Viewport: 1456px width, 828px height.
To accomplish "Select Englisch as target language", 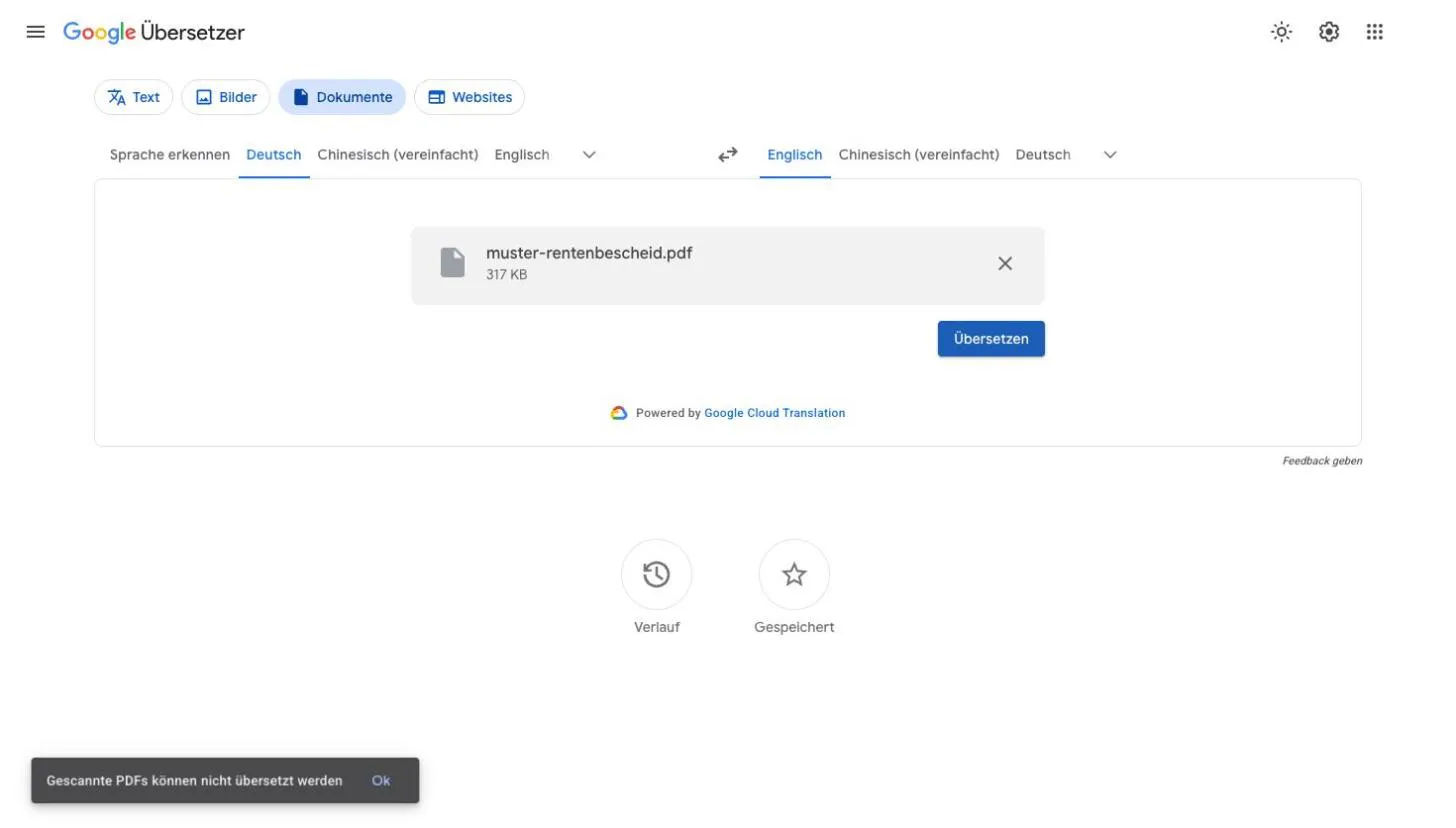I will click(x=795, y=155).
